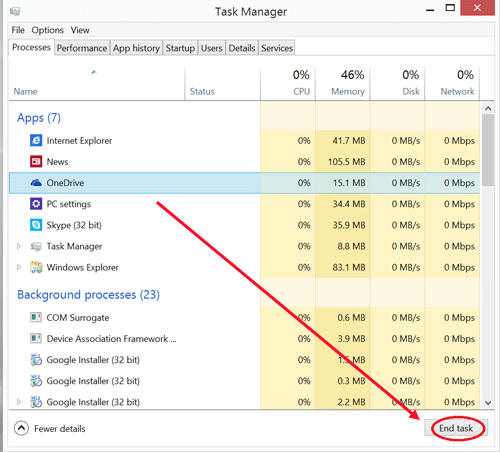
Task: Expand the last Google Installer row
Action: pos(19,402)
